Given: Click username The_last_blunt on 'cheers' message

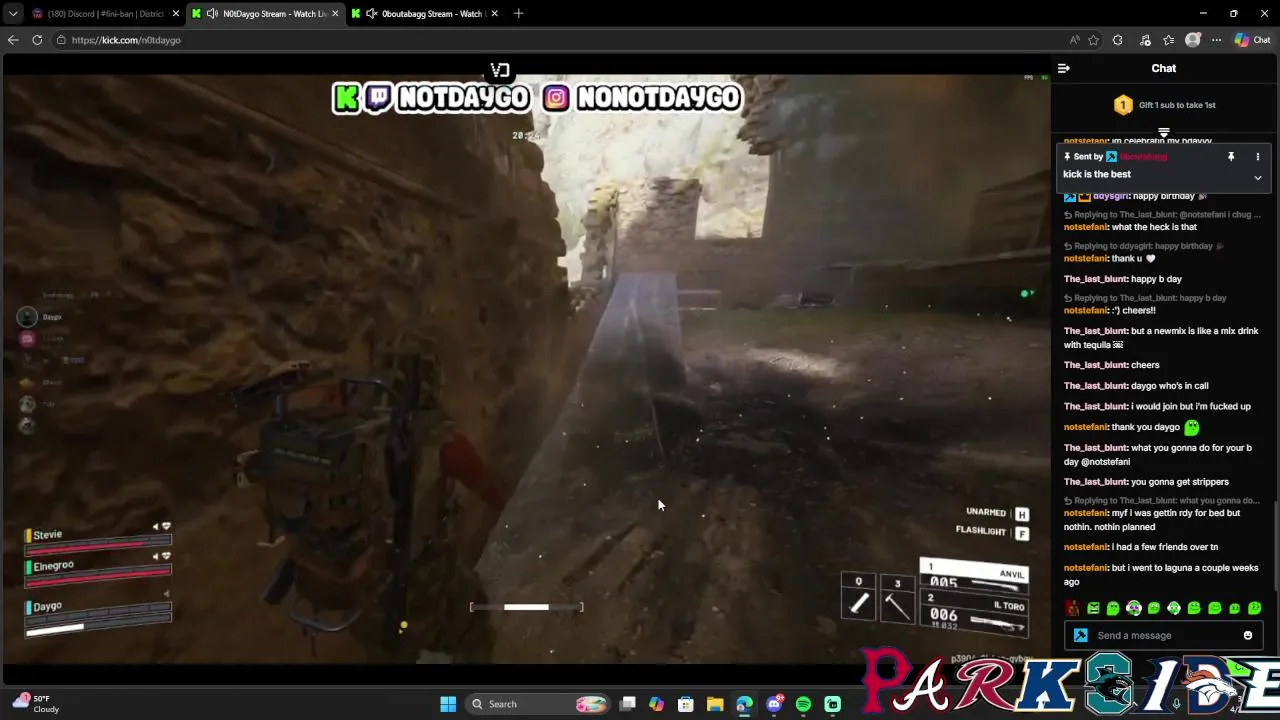Looking at the screenshot, I should click(x=1096, y=365).
